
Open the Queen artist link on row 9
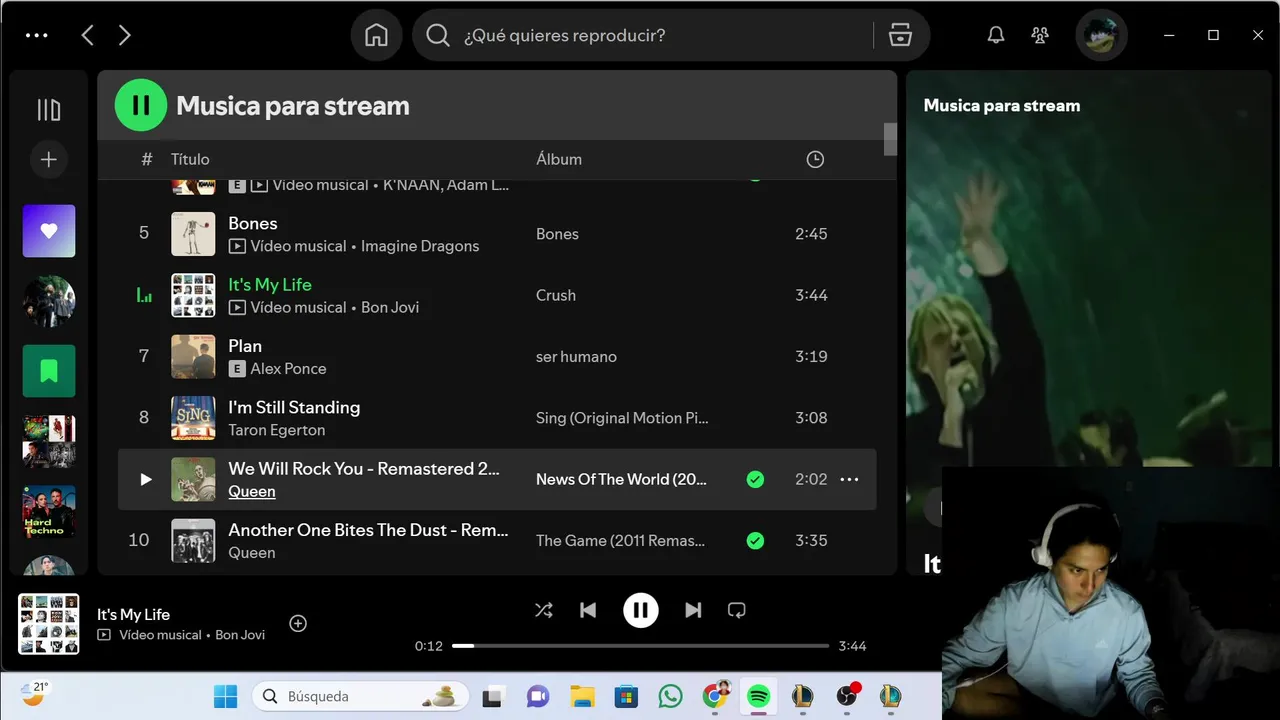(x=252, y=491)
